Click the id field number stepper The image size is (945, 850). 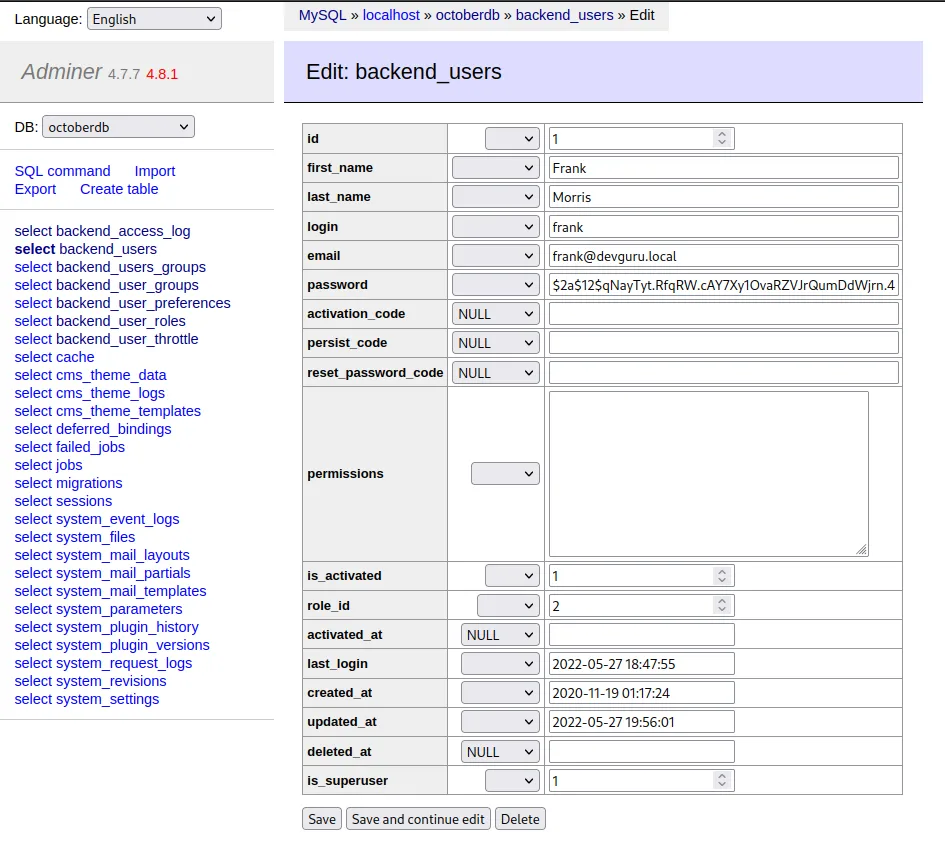[x=722, y=138]
